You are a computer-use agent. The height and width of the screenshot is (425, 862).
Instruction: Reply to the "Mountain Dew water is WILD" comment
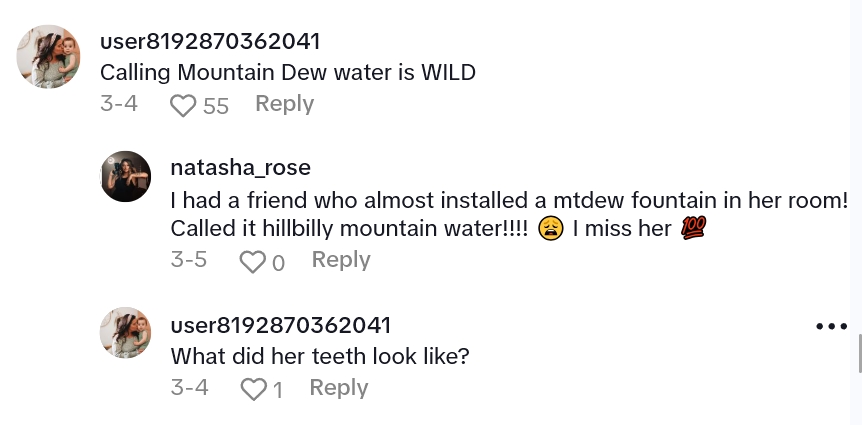pyautogui.click(x=284, y=104)
